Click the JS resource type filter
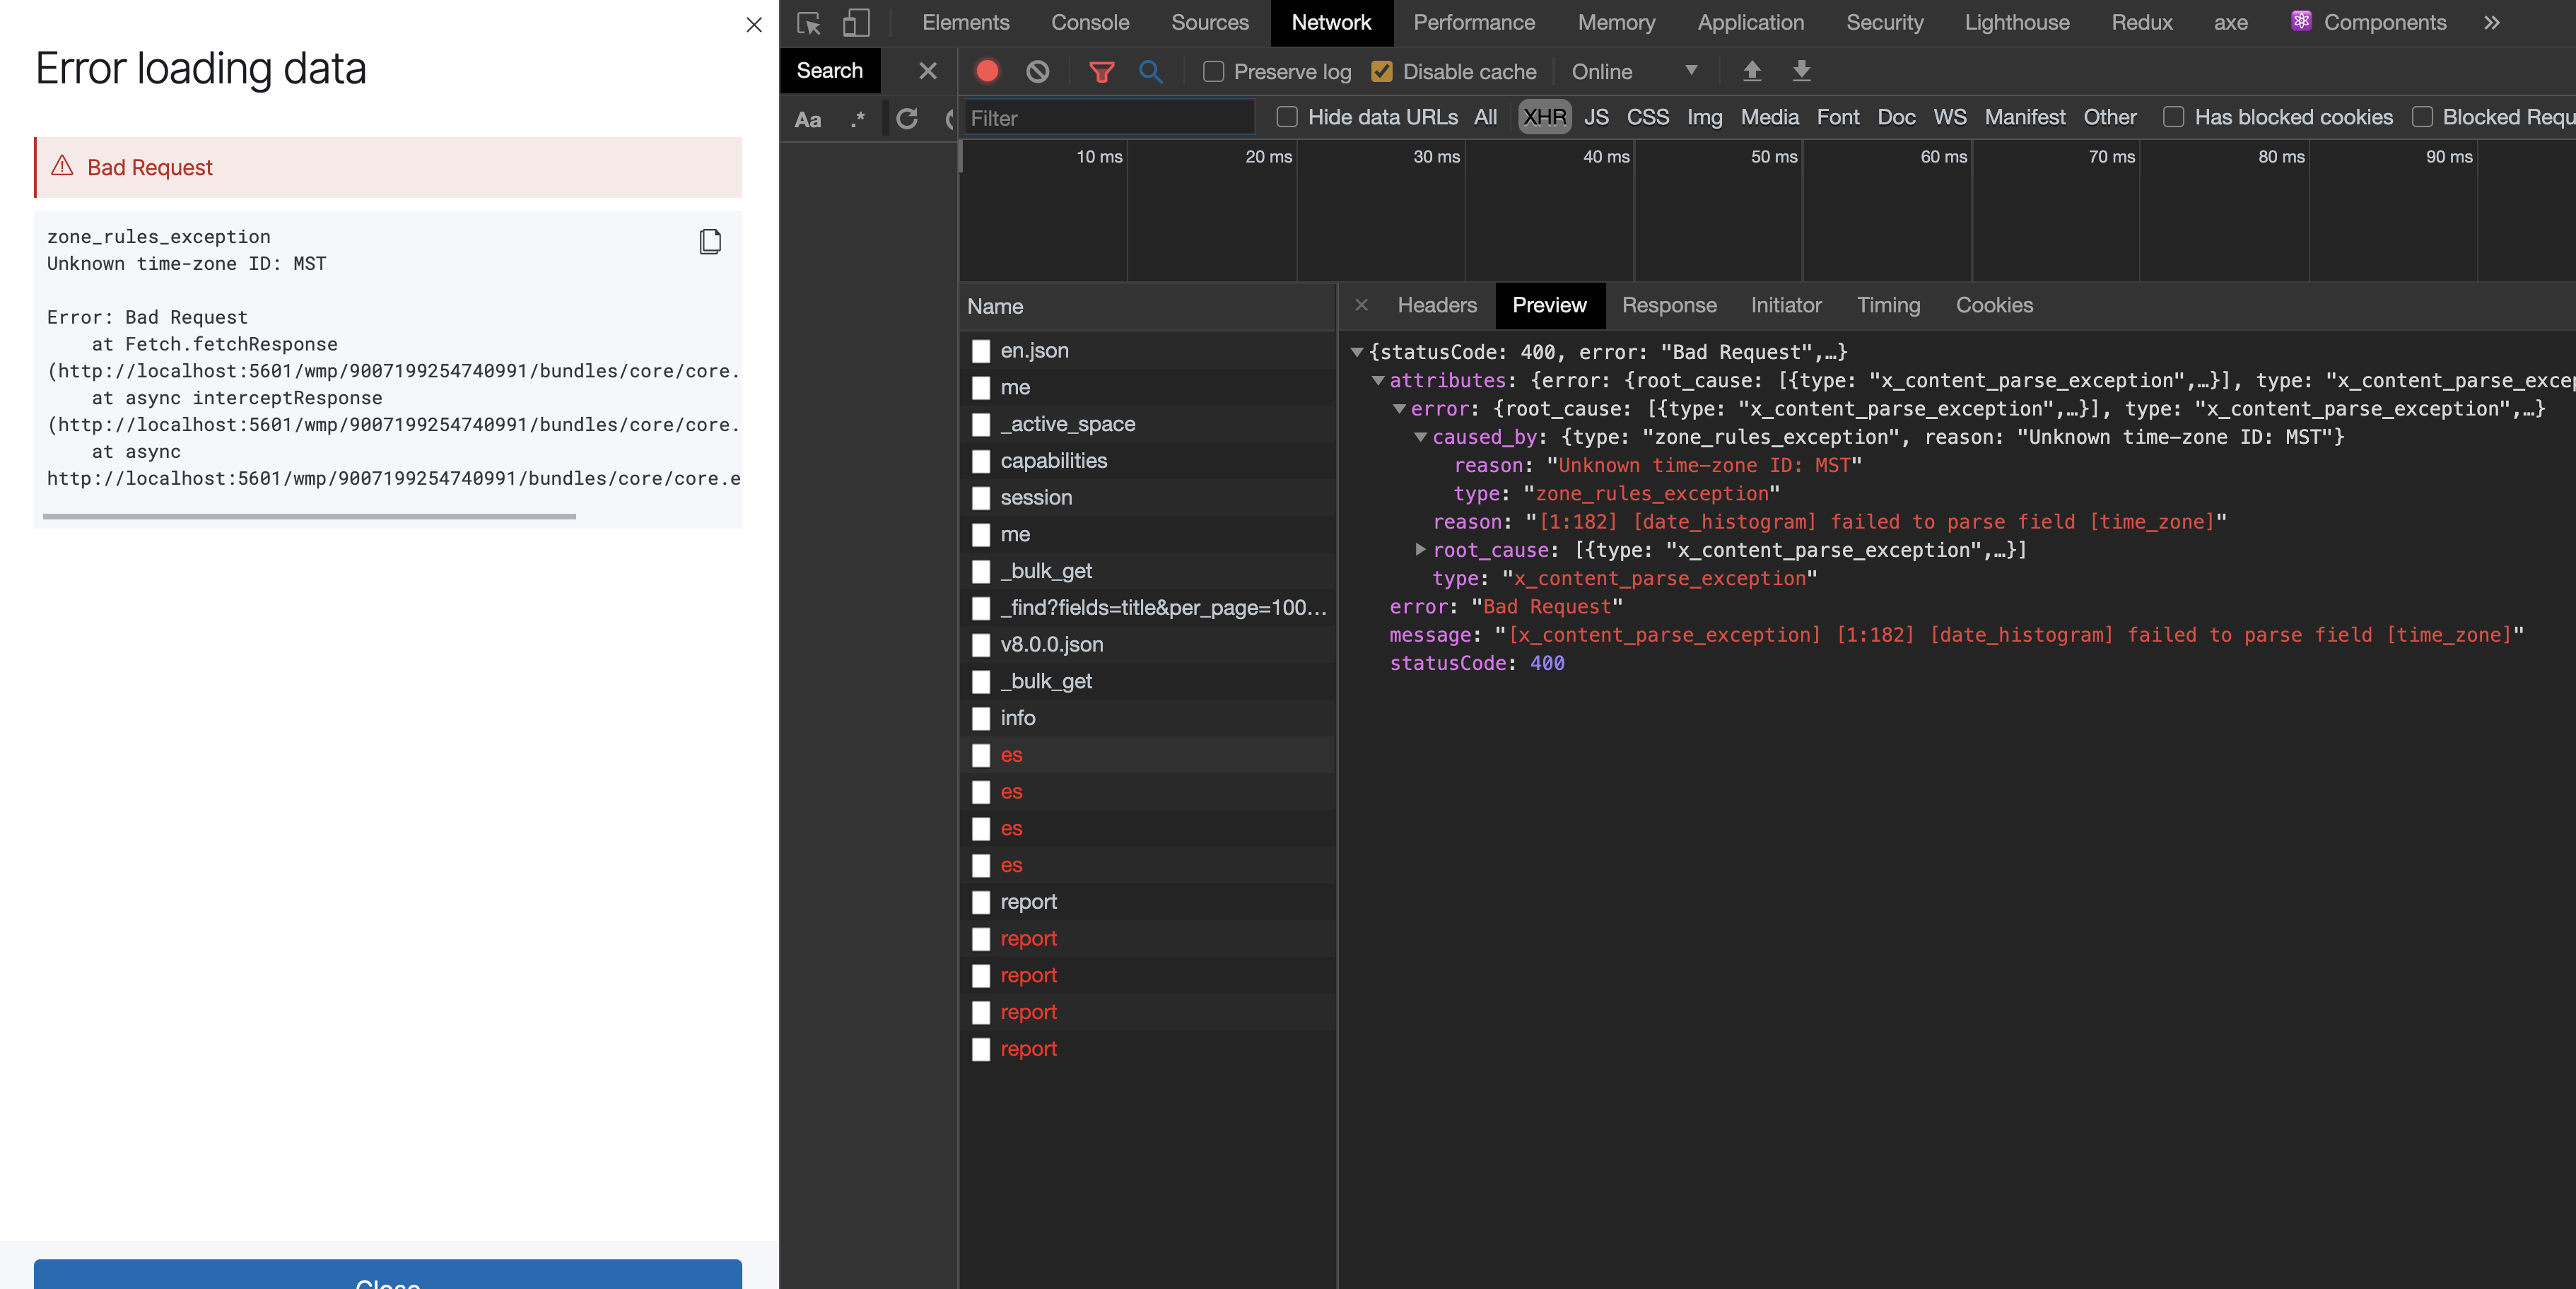 [x=1596, y=117]
